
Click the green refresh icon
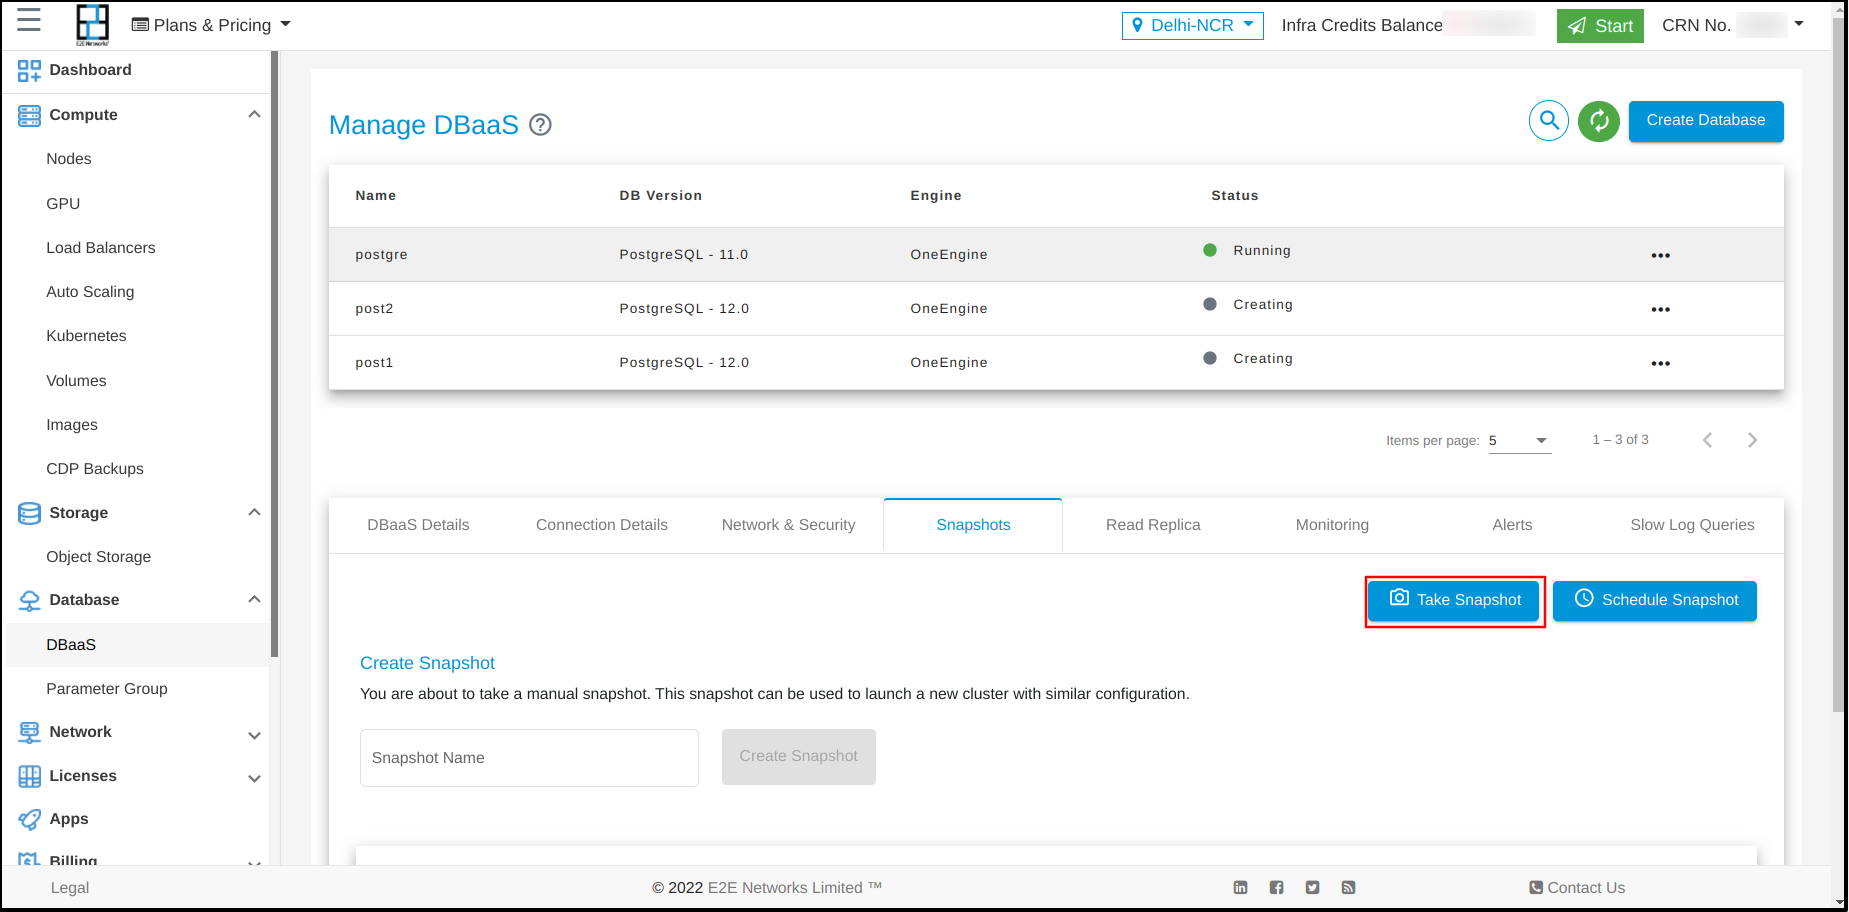[x=1599, y=121]
